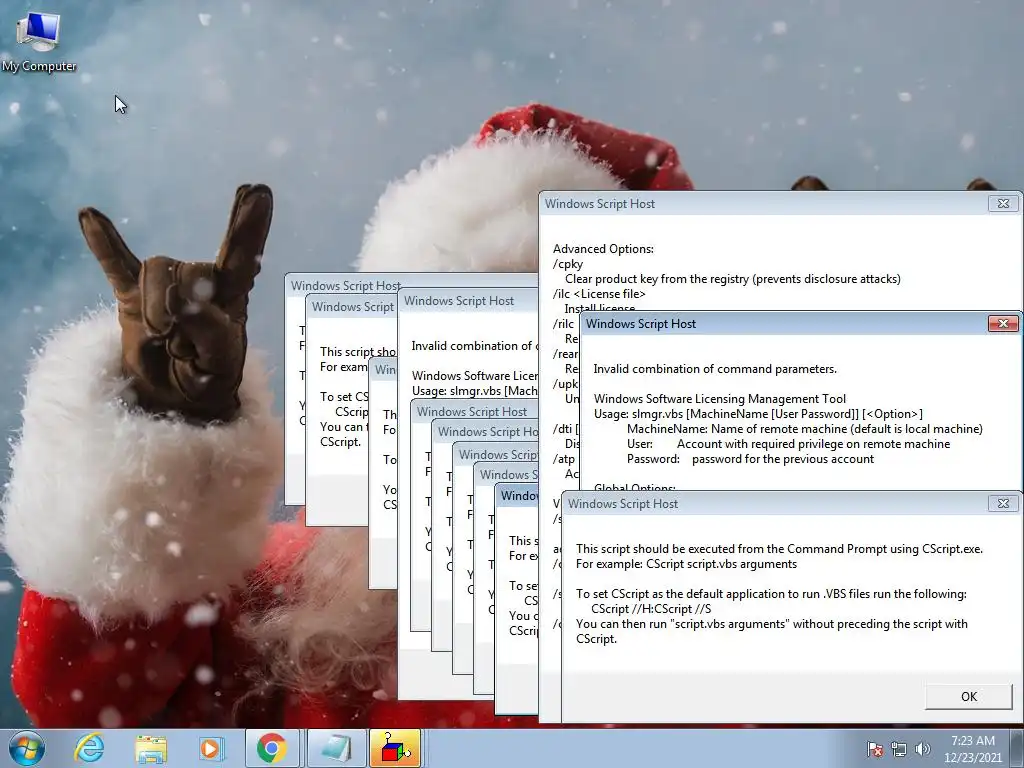This screenshot has width=1024, height=768.
Task: Open the volume speaker tray icon
Action: (922, 749)
